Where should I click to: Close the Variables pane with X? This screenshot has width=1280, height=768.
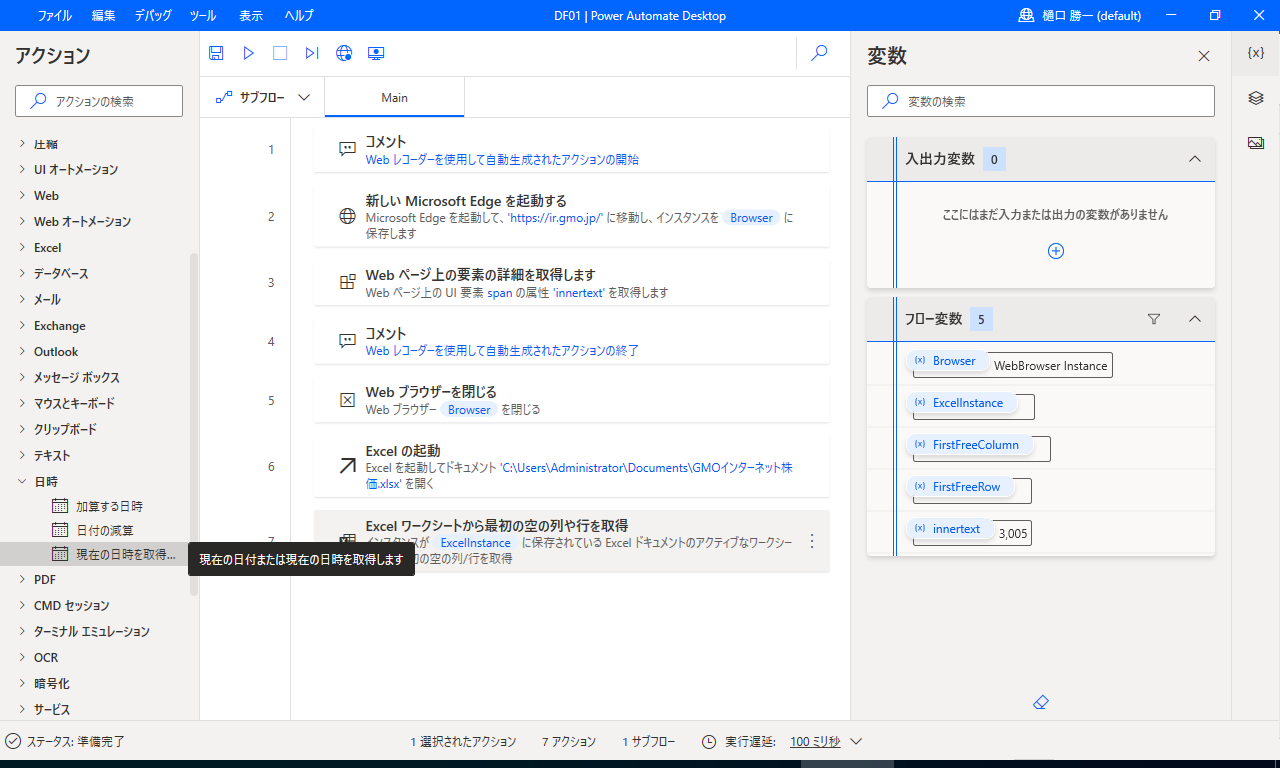1204,56
